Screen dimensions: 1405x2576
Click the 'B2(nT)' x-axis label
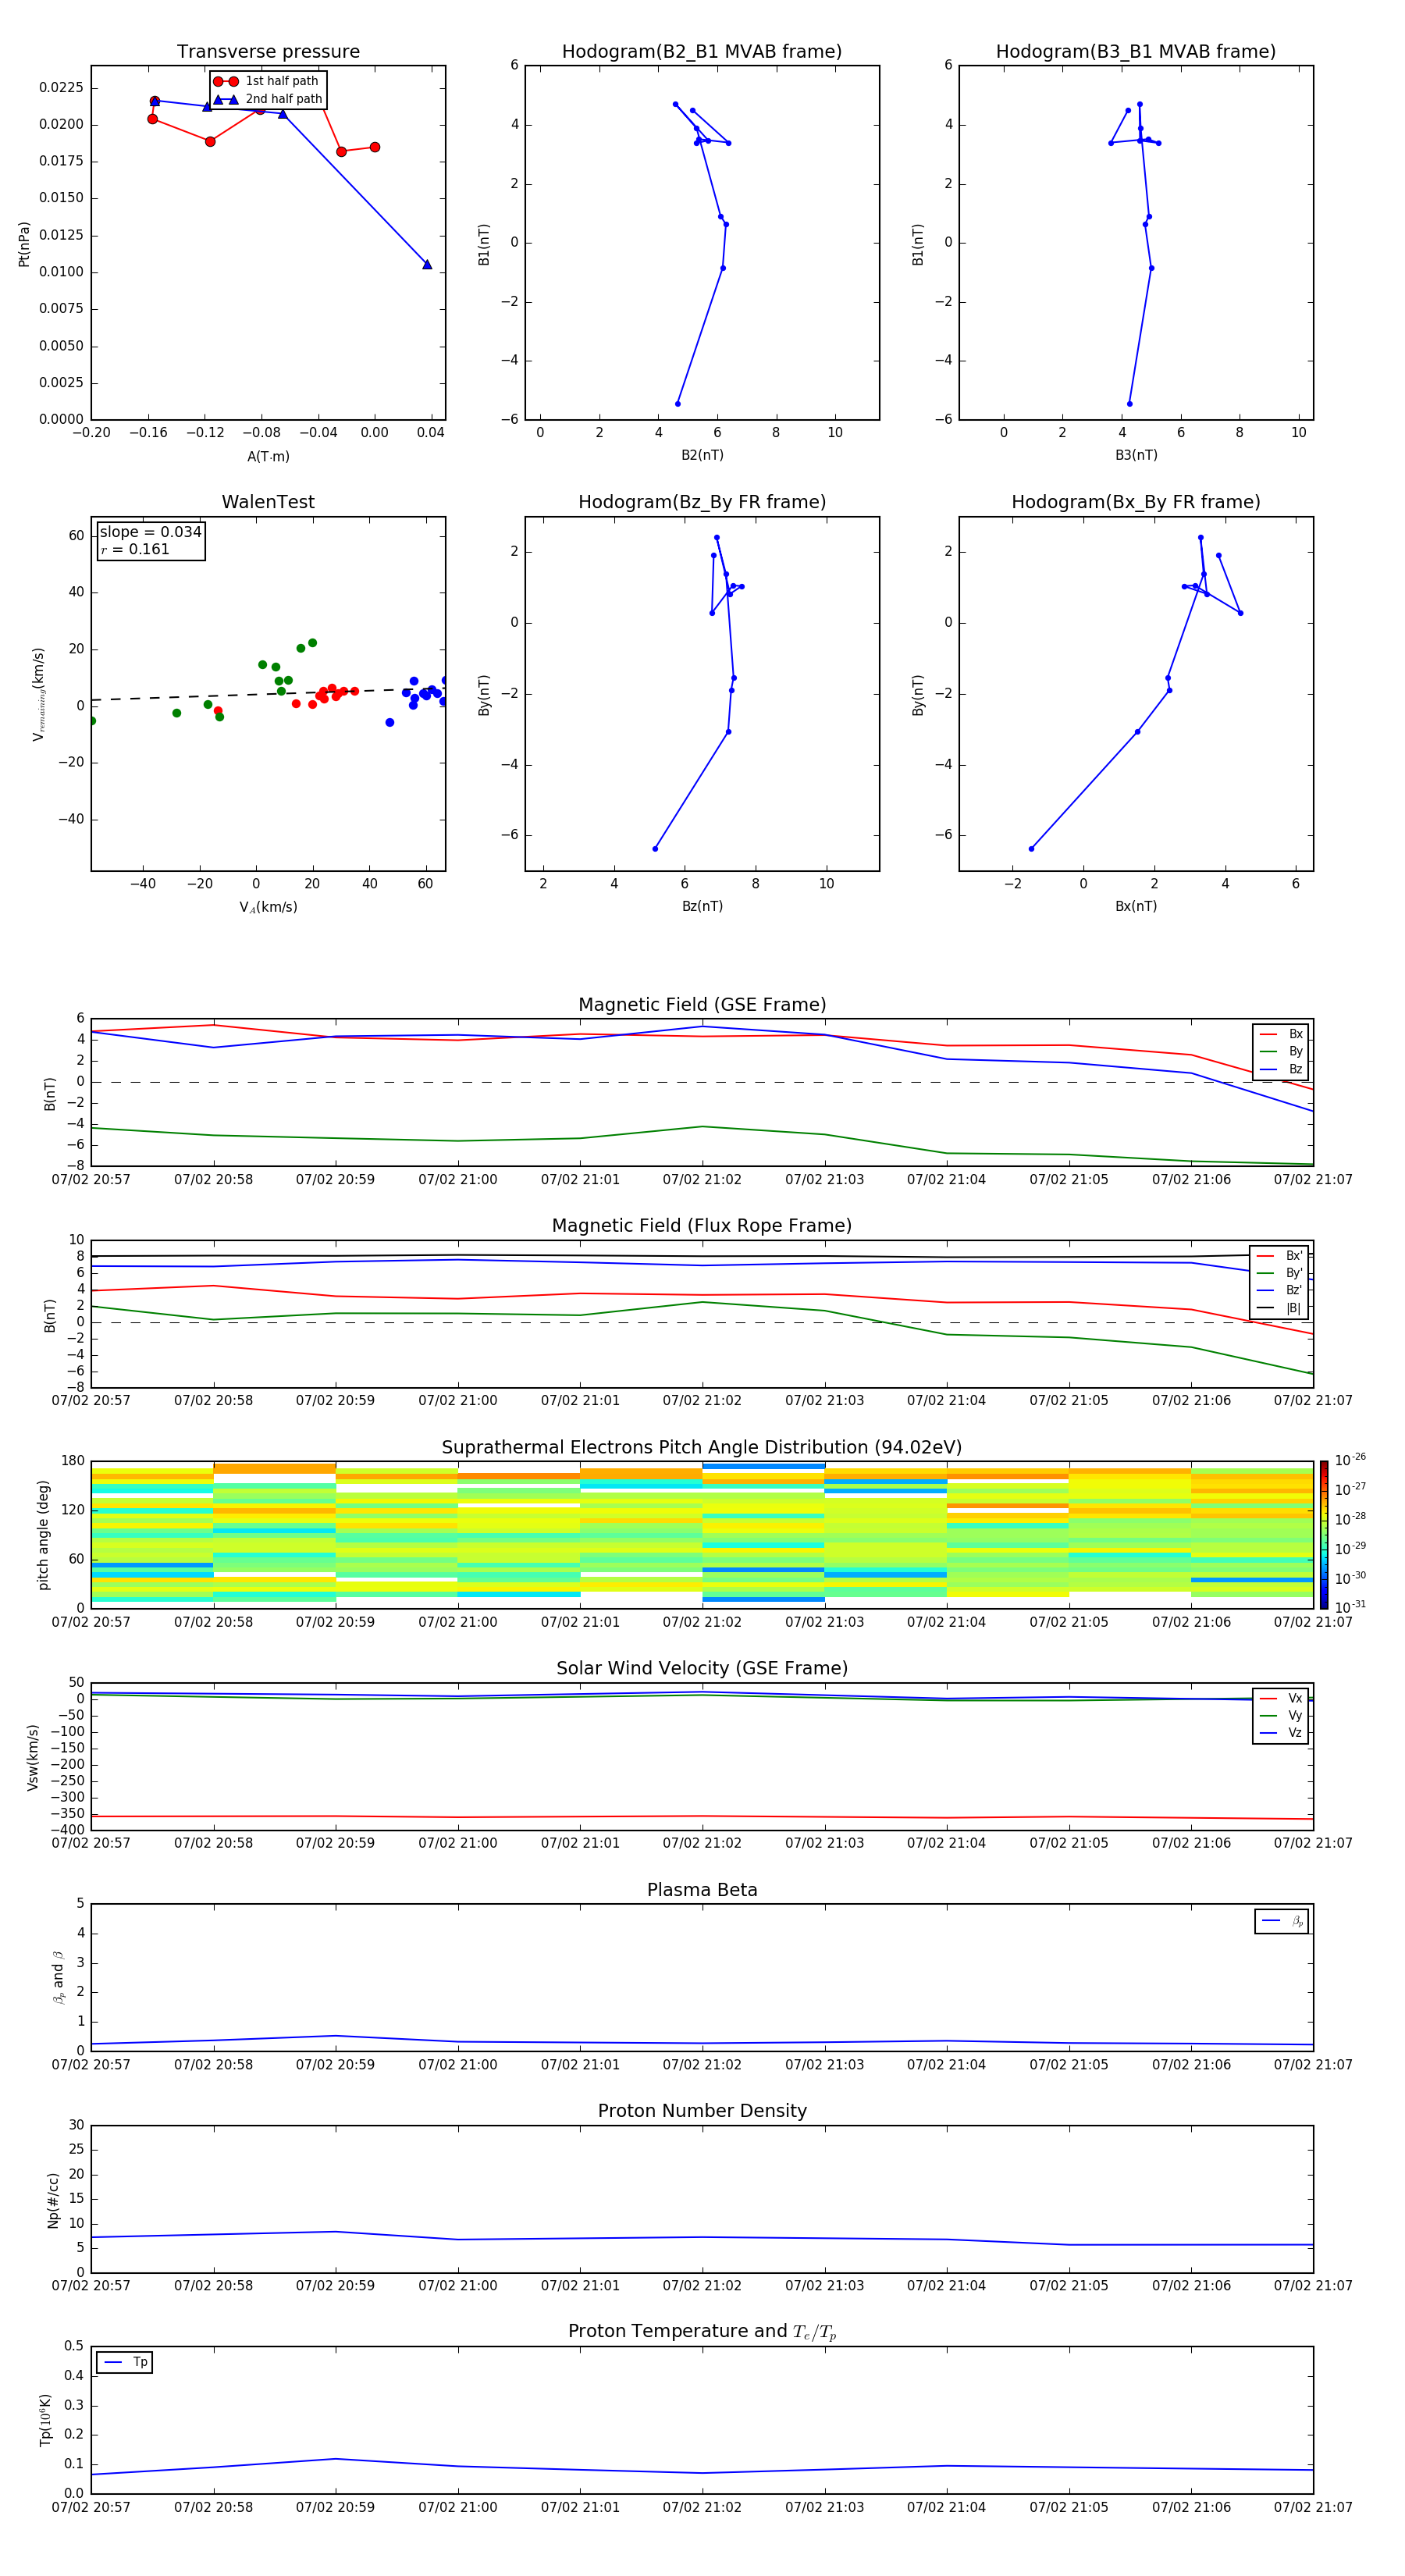[x=702, y=456]
